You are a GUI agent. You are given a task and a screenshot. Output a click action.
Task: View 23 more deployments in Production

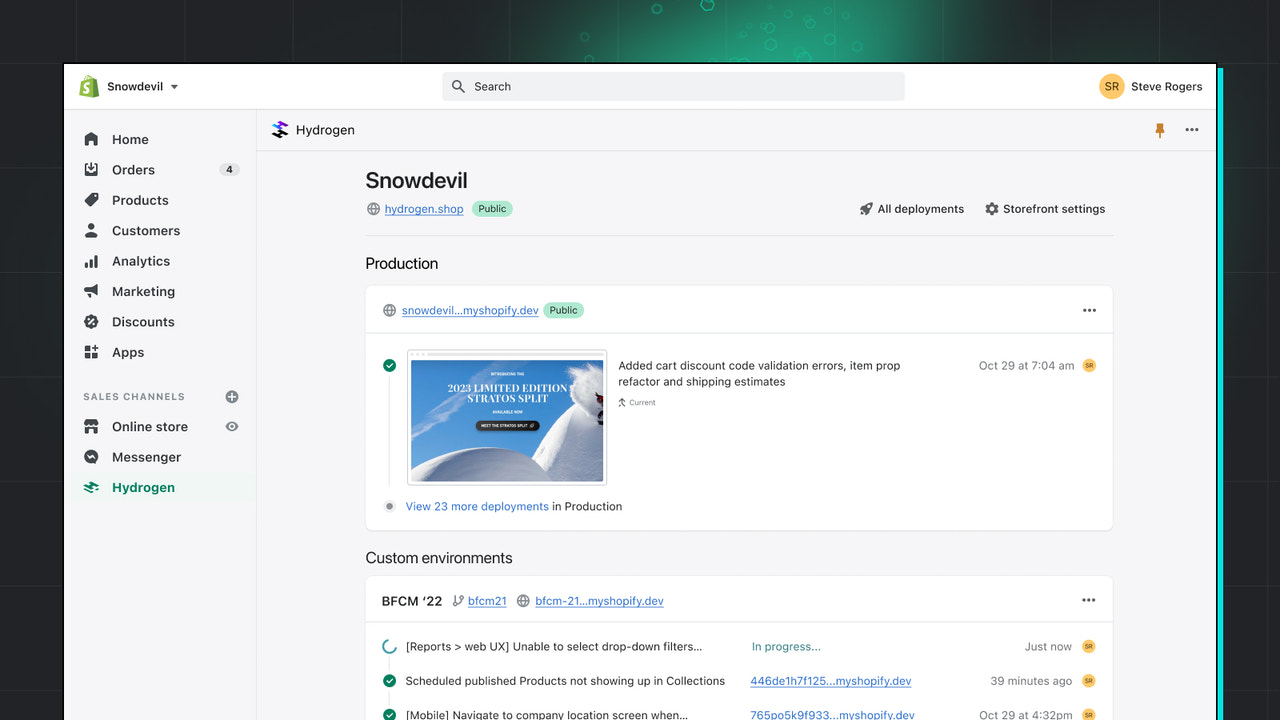[x=477, y=506]
